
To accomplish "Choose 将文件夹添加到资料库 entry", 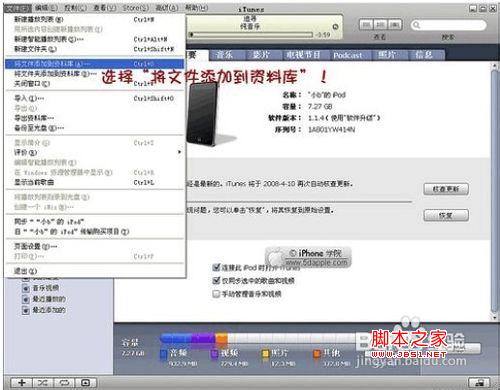I will point(95,74).
